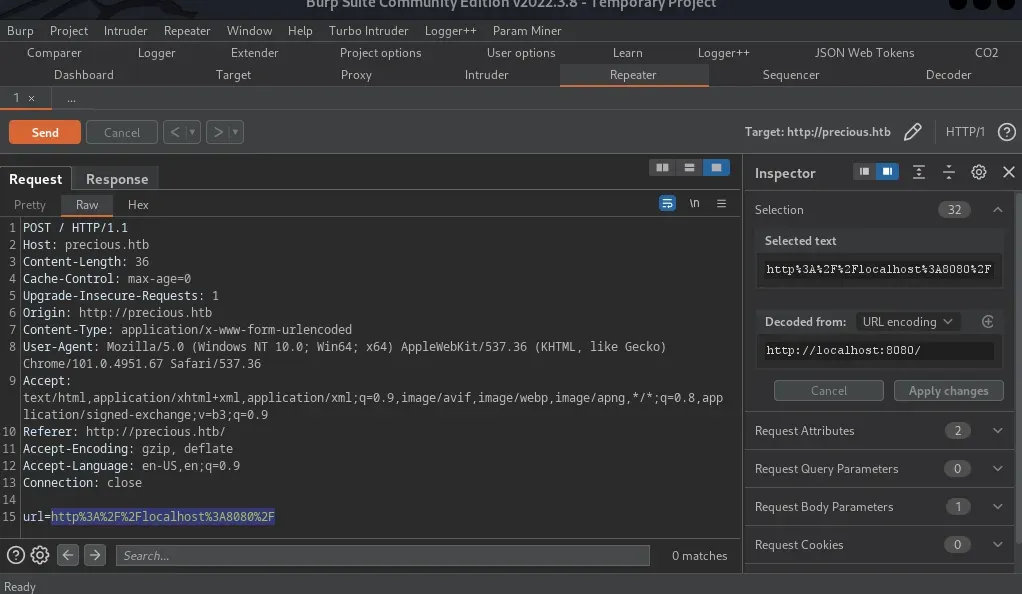Click the orange Send button
The width and height of the screenshot is (1022, 594).
point(45,132)
